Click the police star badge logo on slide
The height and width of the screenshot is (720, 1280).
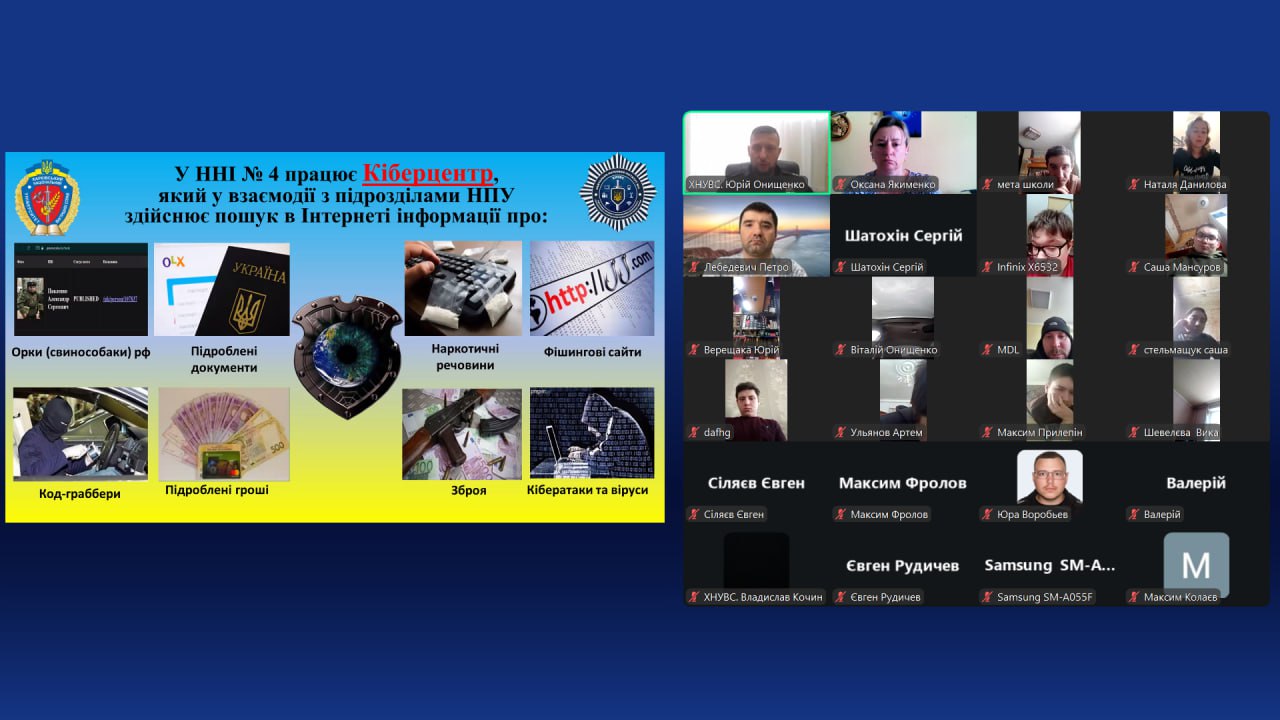point(617,192)
